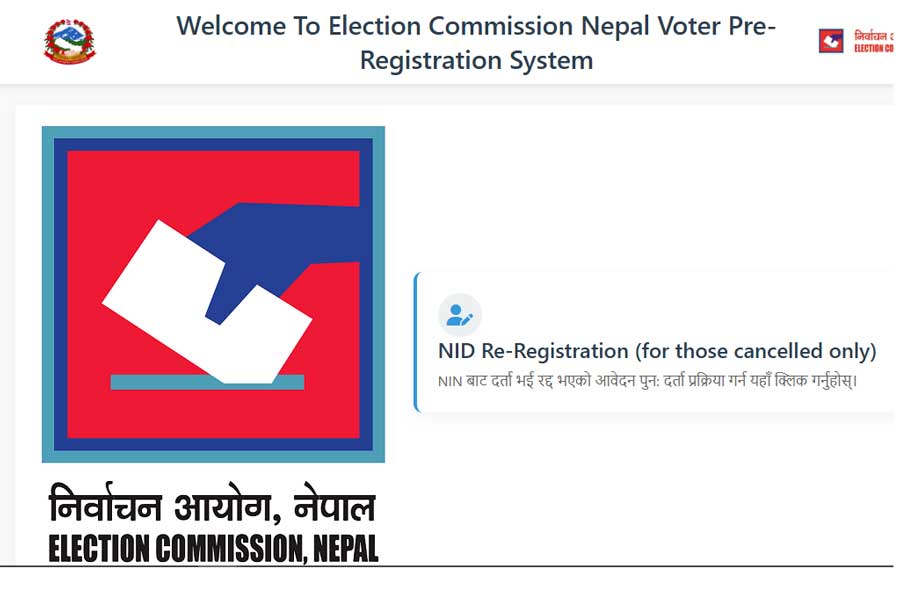Click the 'Registration System' line of the title
Screen dimensions: 900x594
pyautogui.click(x=476, y=60)
